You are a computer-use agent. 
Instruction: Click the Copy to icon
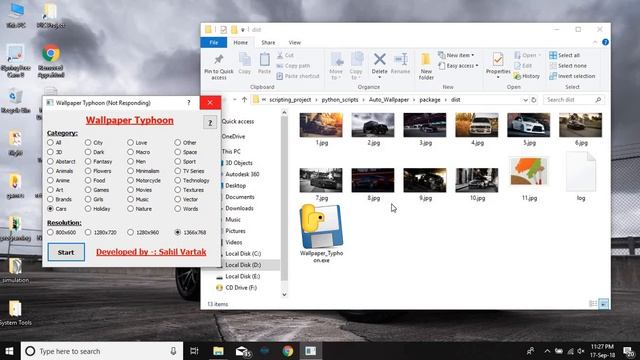click(x=357, y=60)
